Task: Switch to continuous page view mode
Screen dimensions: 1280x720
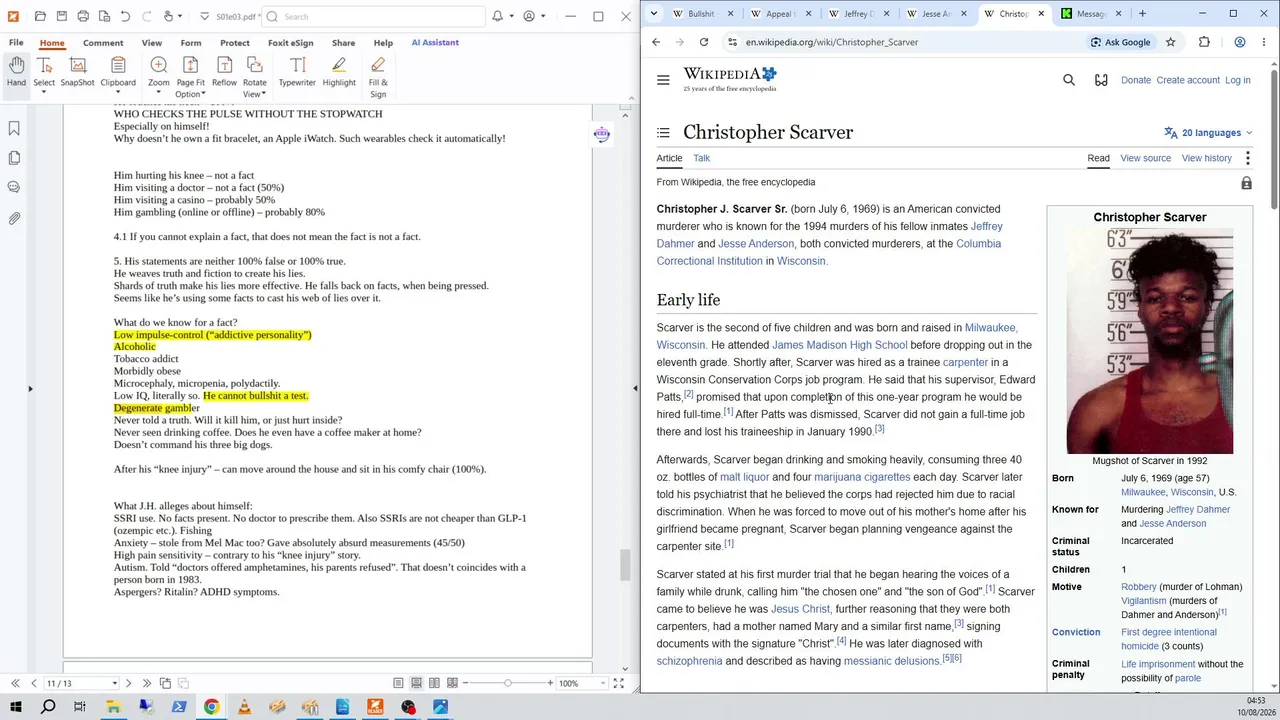Action: (x=416, y=683)
